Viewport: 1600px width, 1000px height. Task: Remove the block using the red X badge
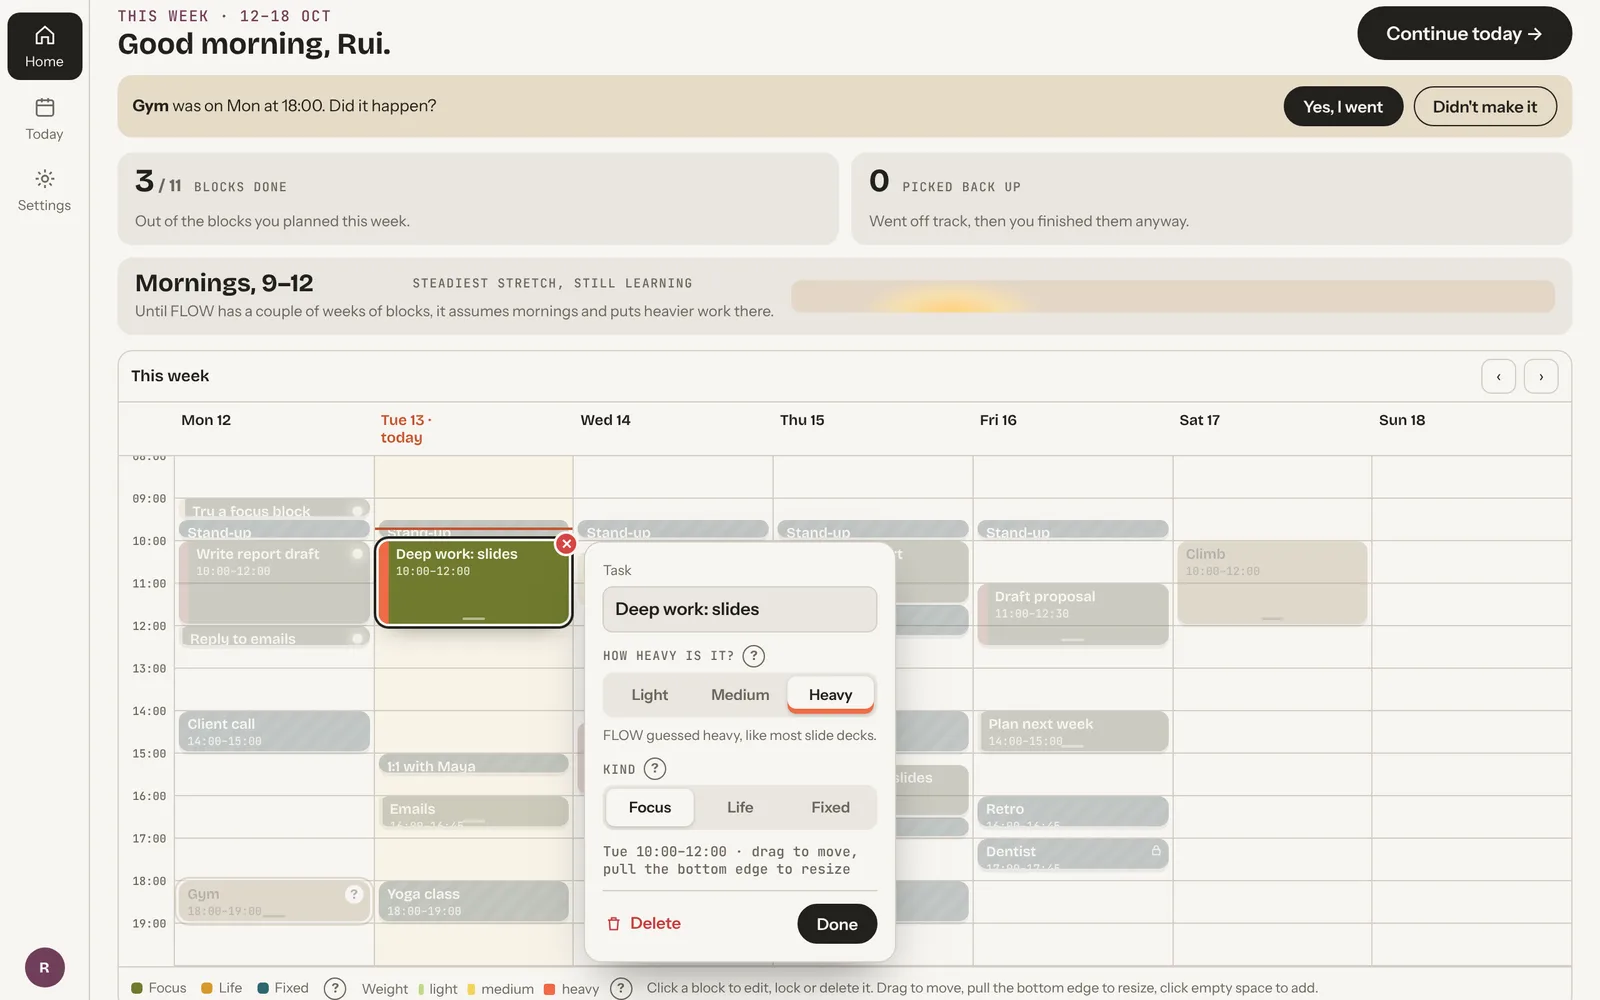point(566,544)
